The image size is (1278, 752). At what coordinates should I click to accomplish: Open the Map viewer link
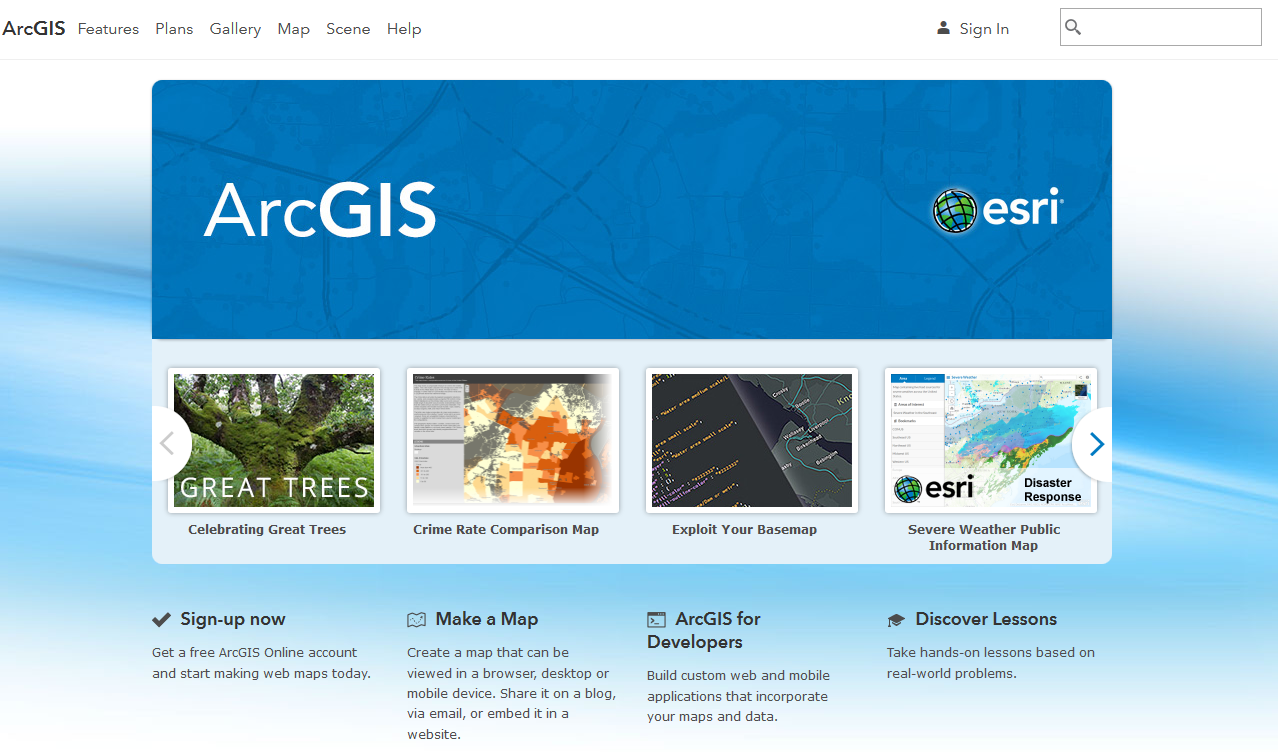pyautogui.click(x=294, y=29)
